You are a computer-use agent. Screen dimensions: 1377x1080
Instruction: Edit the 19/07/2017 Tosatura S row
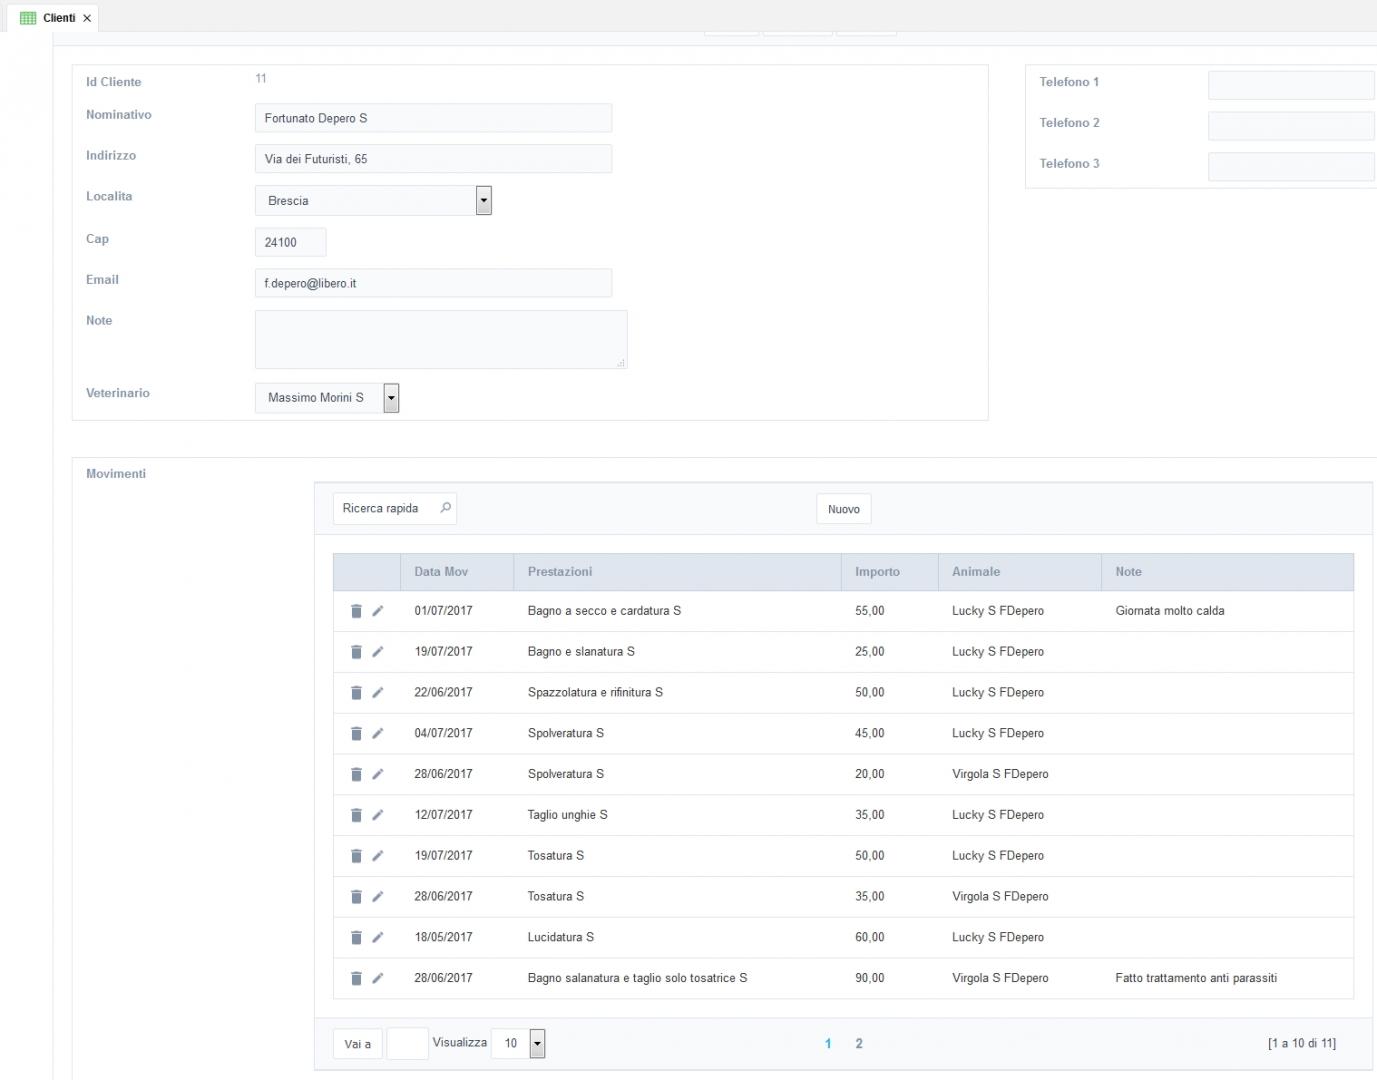coord(377,856)
